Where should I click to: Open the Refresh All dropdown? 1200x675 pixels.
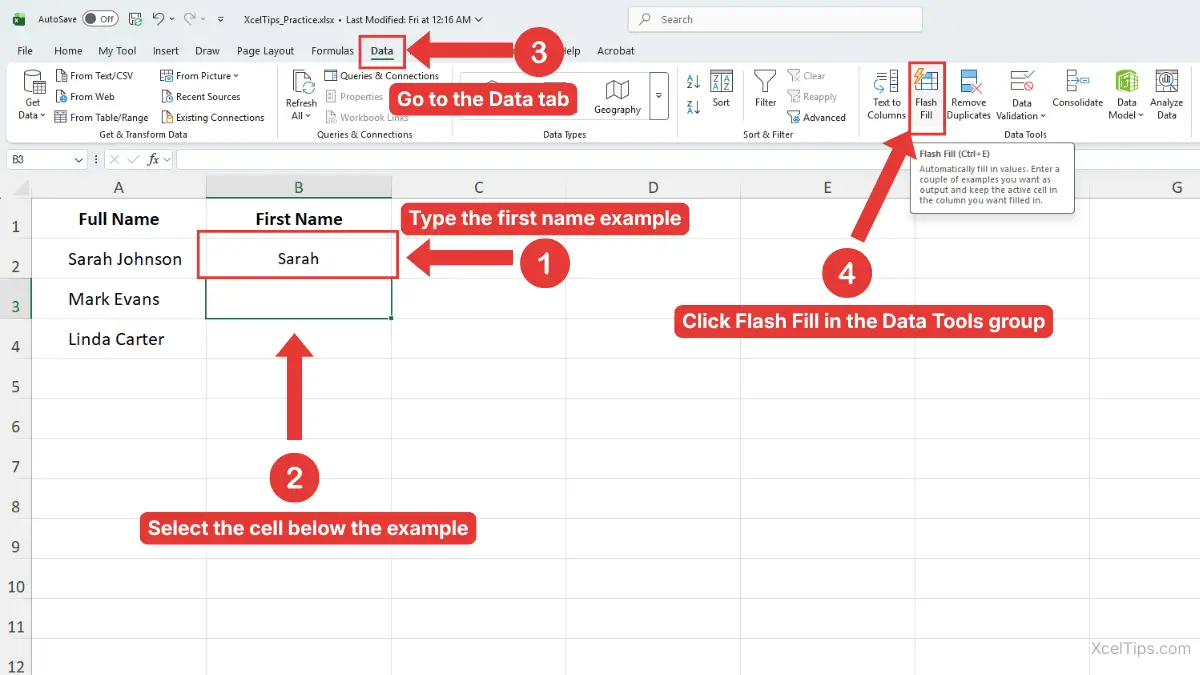(301, 96)
